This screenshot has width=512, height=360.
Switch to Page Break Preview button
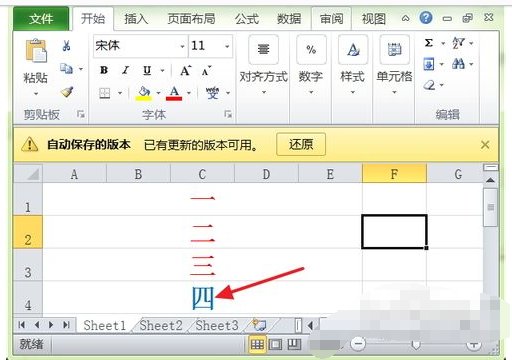294,344
